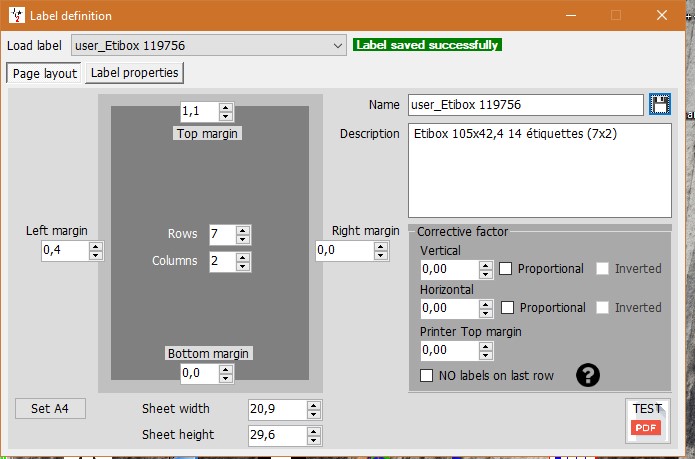
Task: Focus the Right margin input field
Action: 345,250
